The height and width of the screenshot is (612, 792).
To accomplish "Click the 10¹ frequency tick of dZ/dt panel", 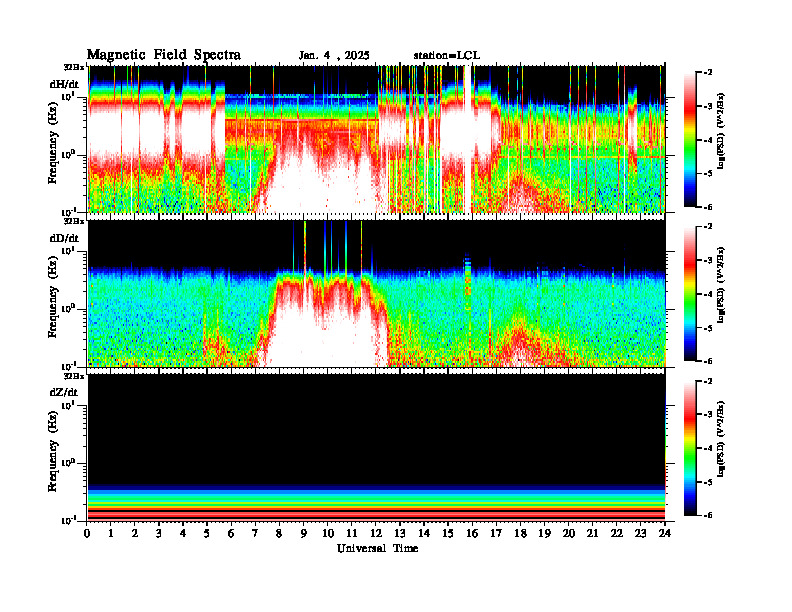I will (69, 404).
